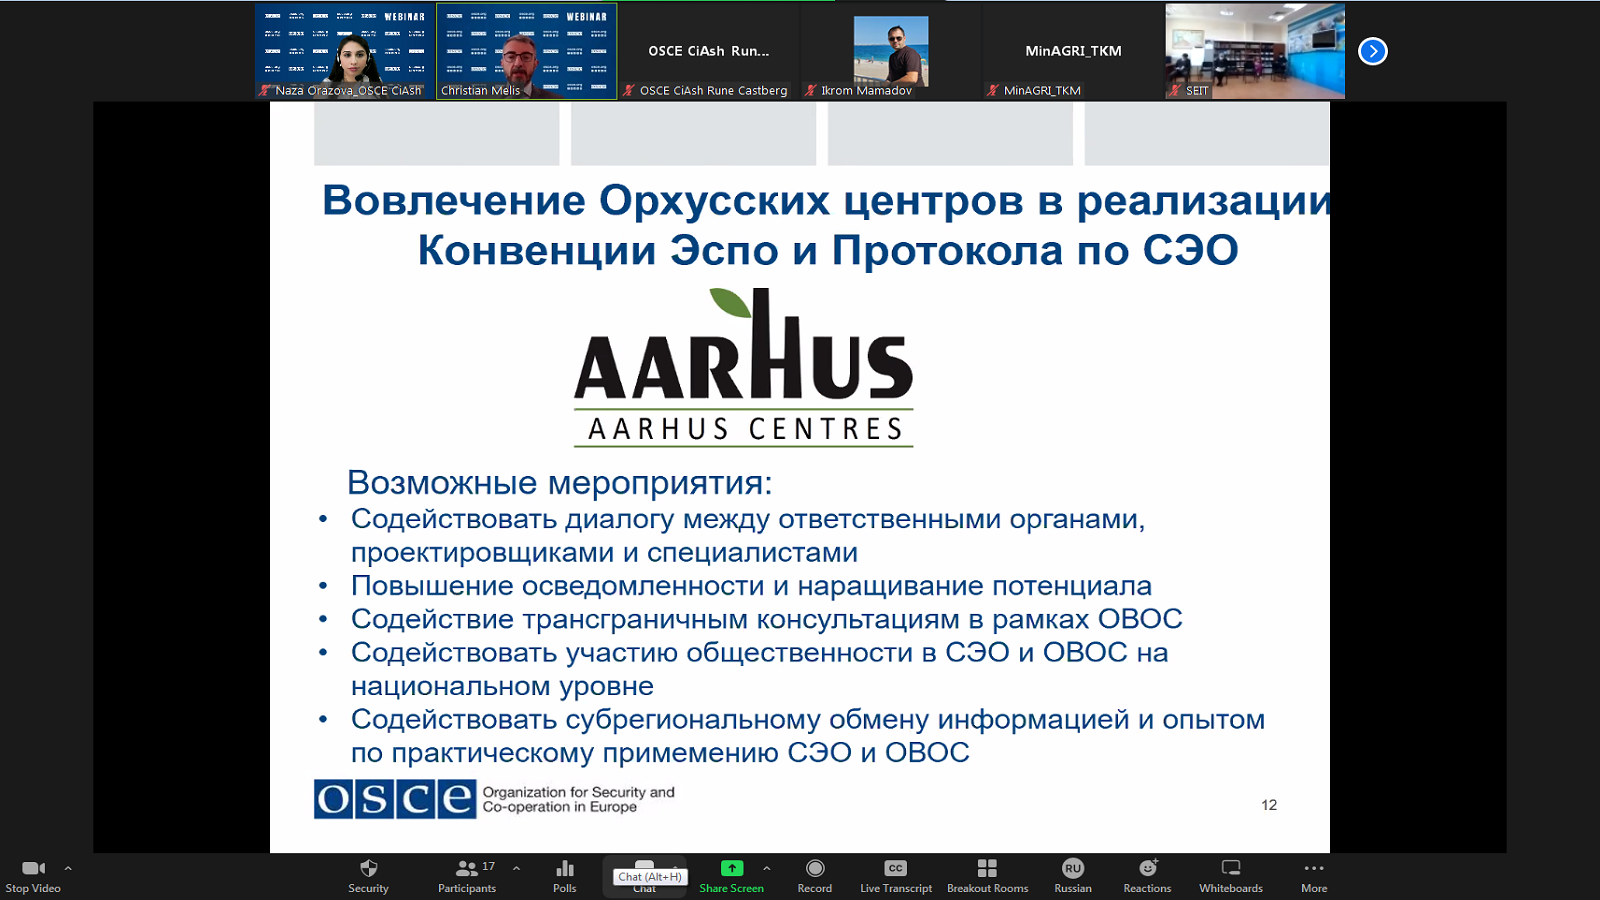
Task: Select Ikrom Mamadov video thumbnail
Action: click(890, 51)
